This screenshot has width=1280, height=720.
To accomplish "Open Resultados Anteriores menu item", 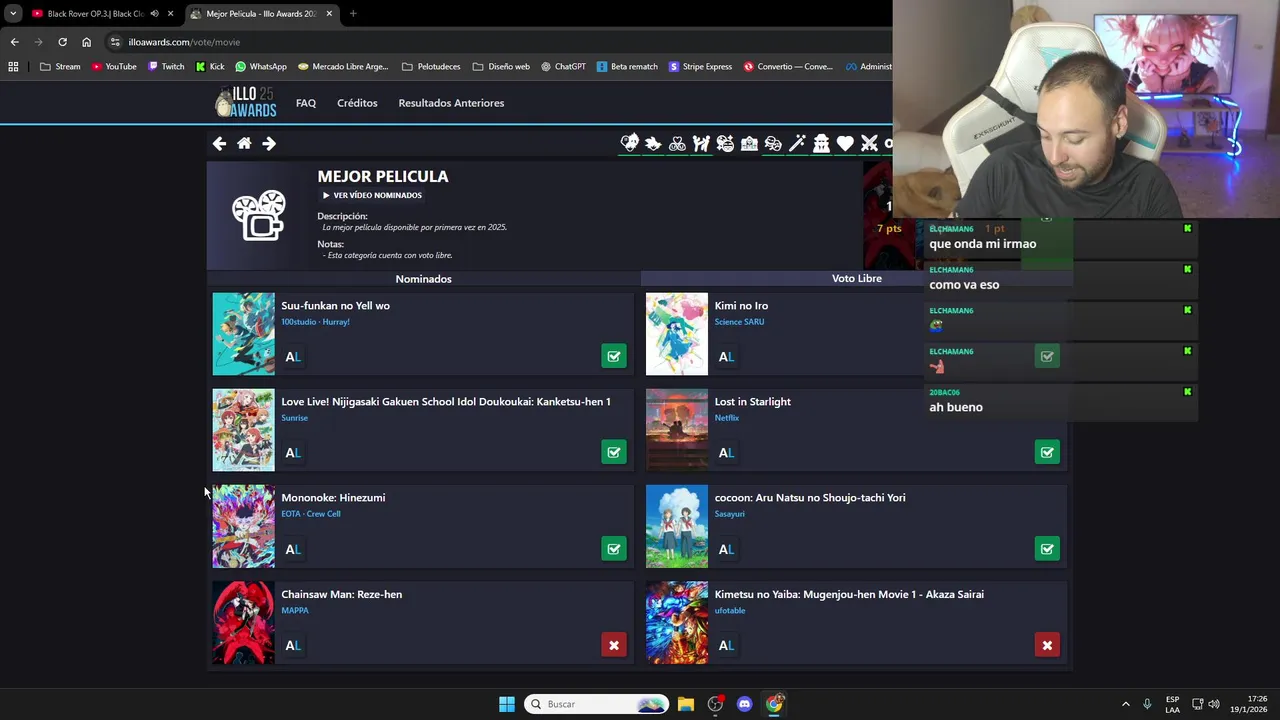I will (x=451, y=103).
